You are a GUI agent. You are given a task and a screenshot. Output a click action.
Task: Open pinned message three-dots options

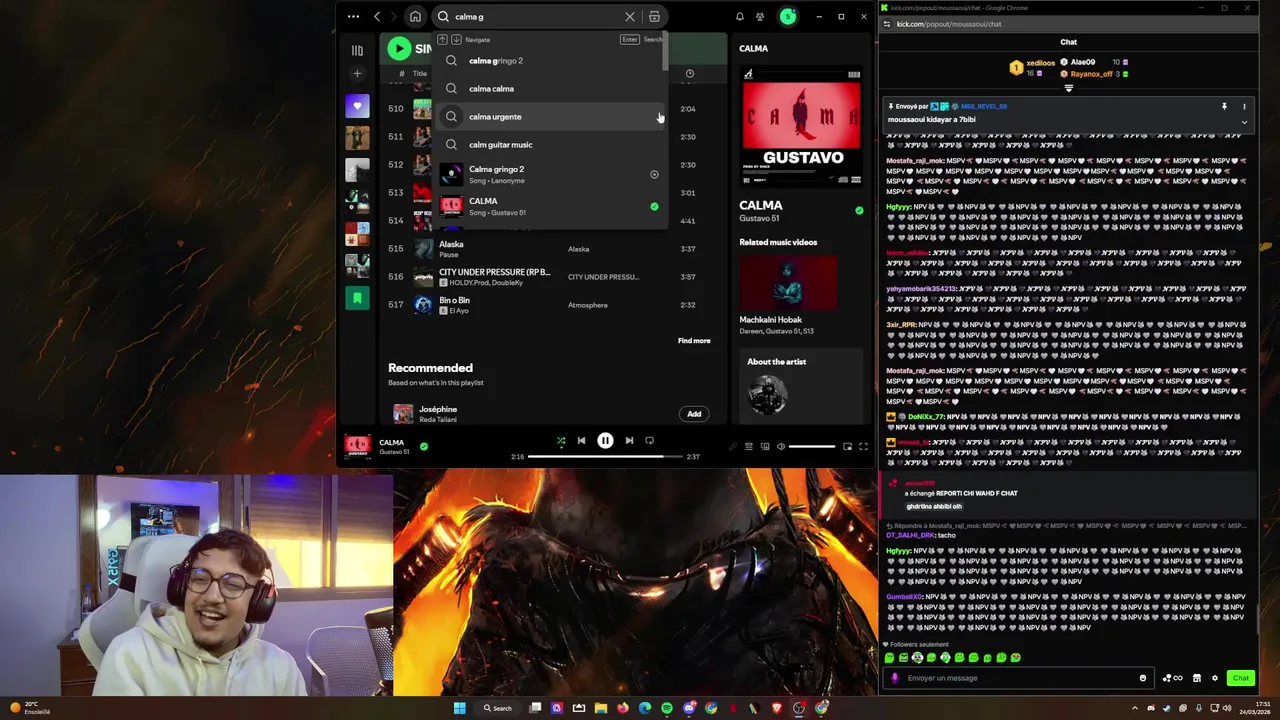tap(1244, 106)
